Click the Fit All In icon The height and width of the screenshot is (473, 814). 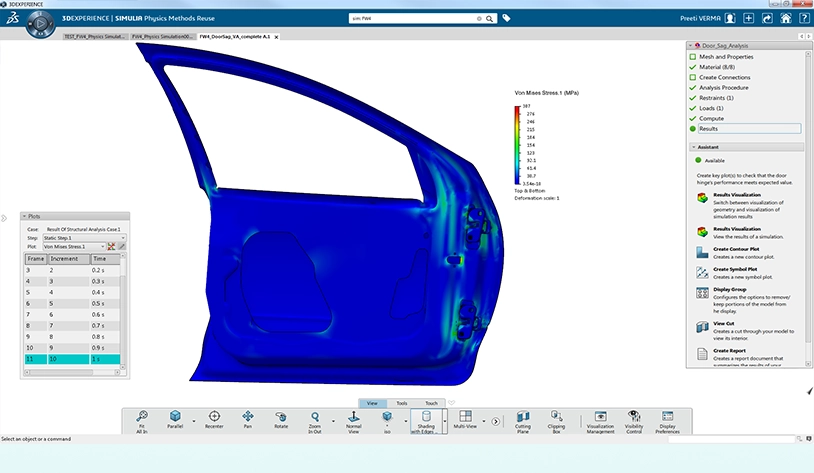point(142,416)
